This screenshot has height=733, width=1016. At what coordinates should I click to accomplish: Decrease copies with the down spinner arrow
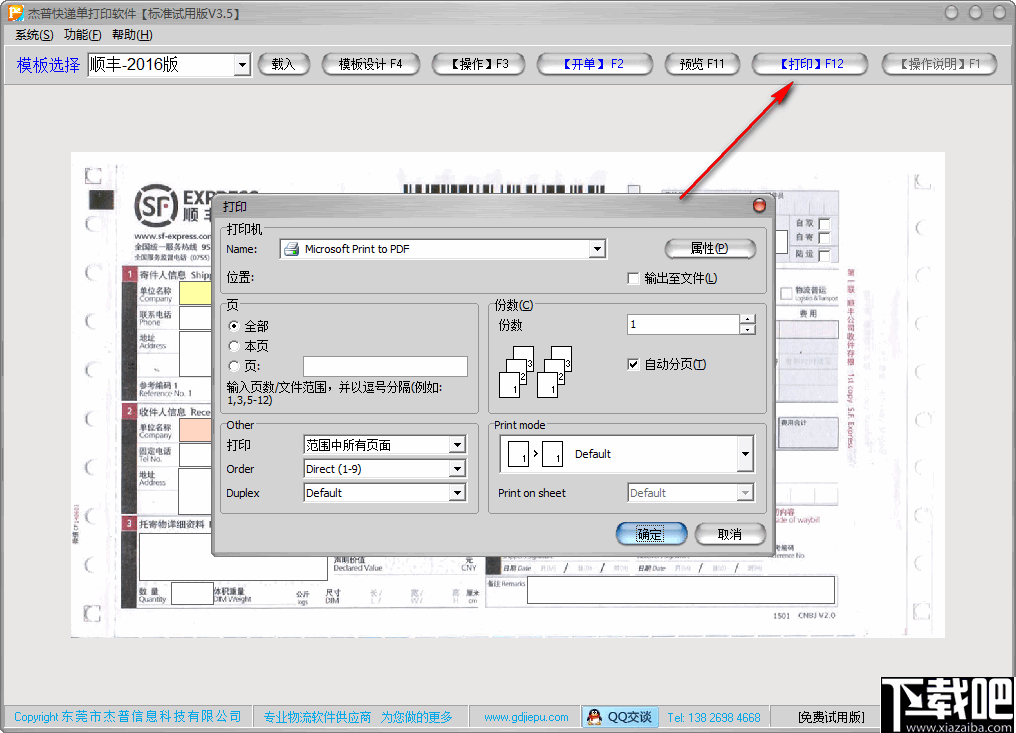pyautogui.click(x=748, y=330)
